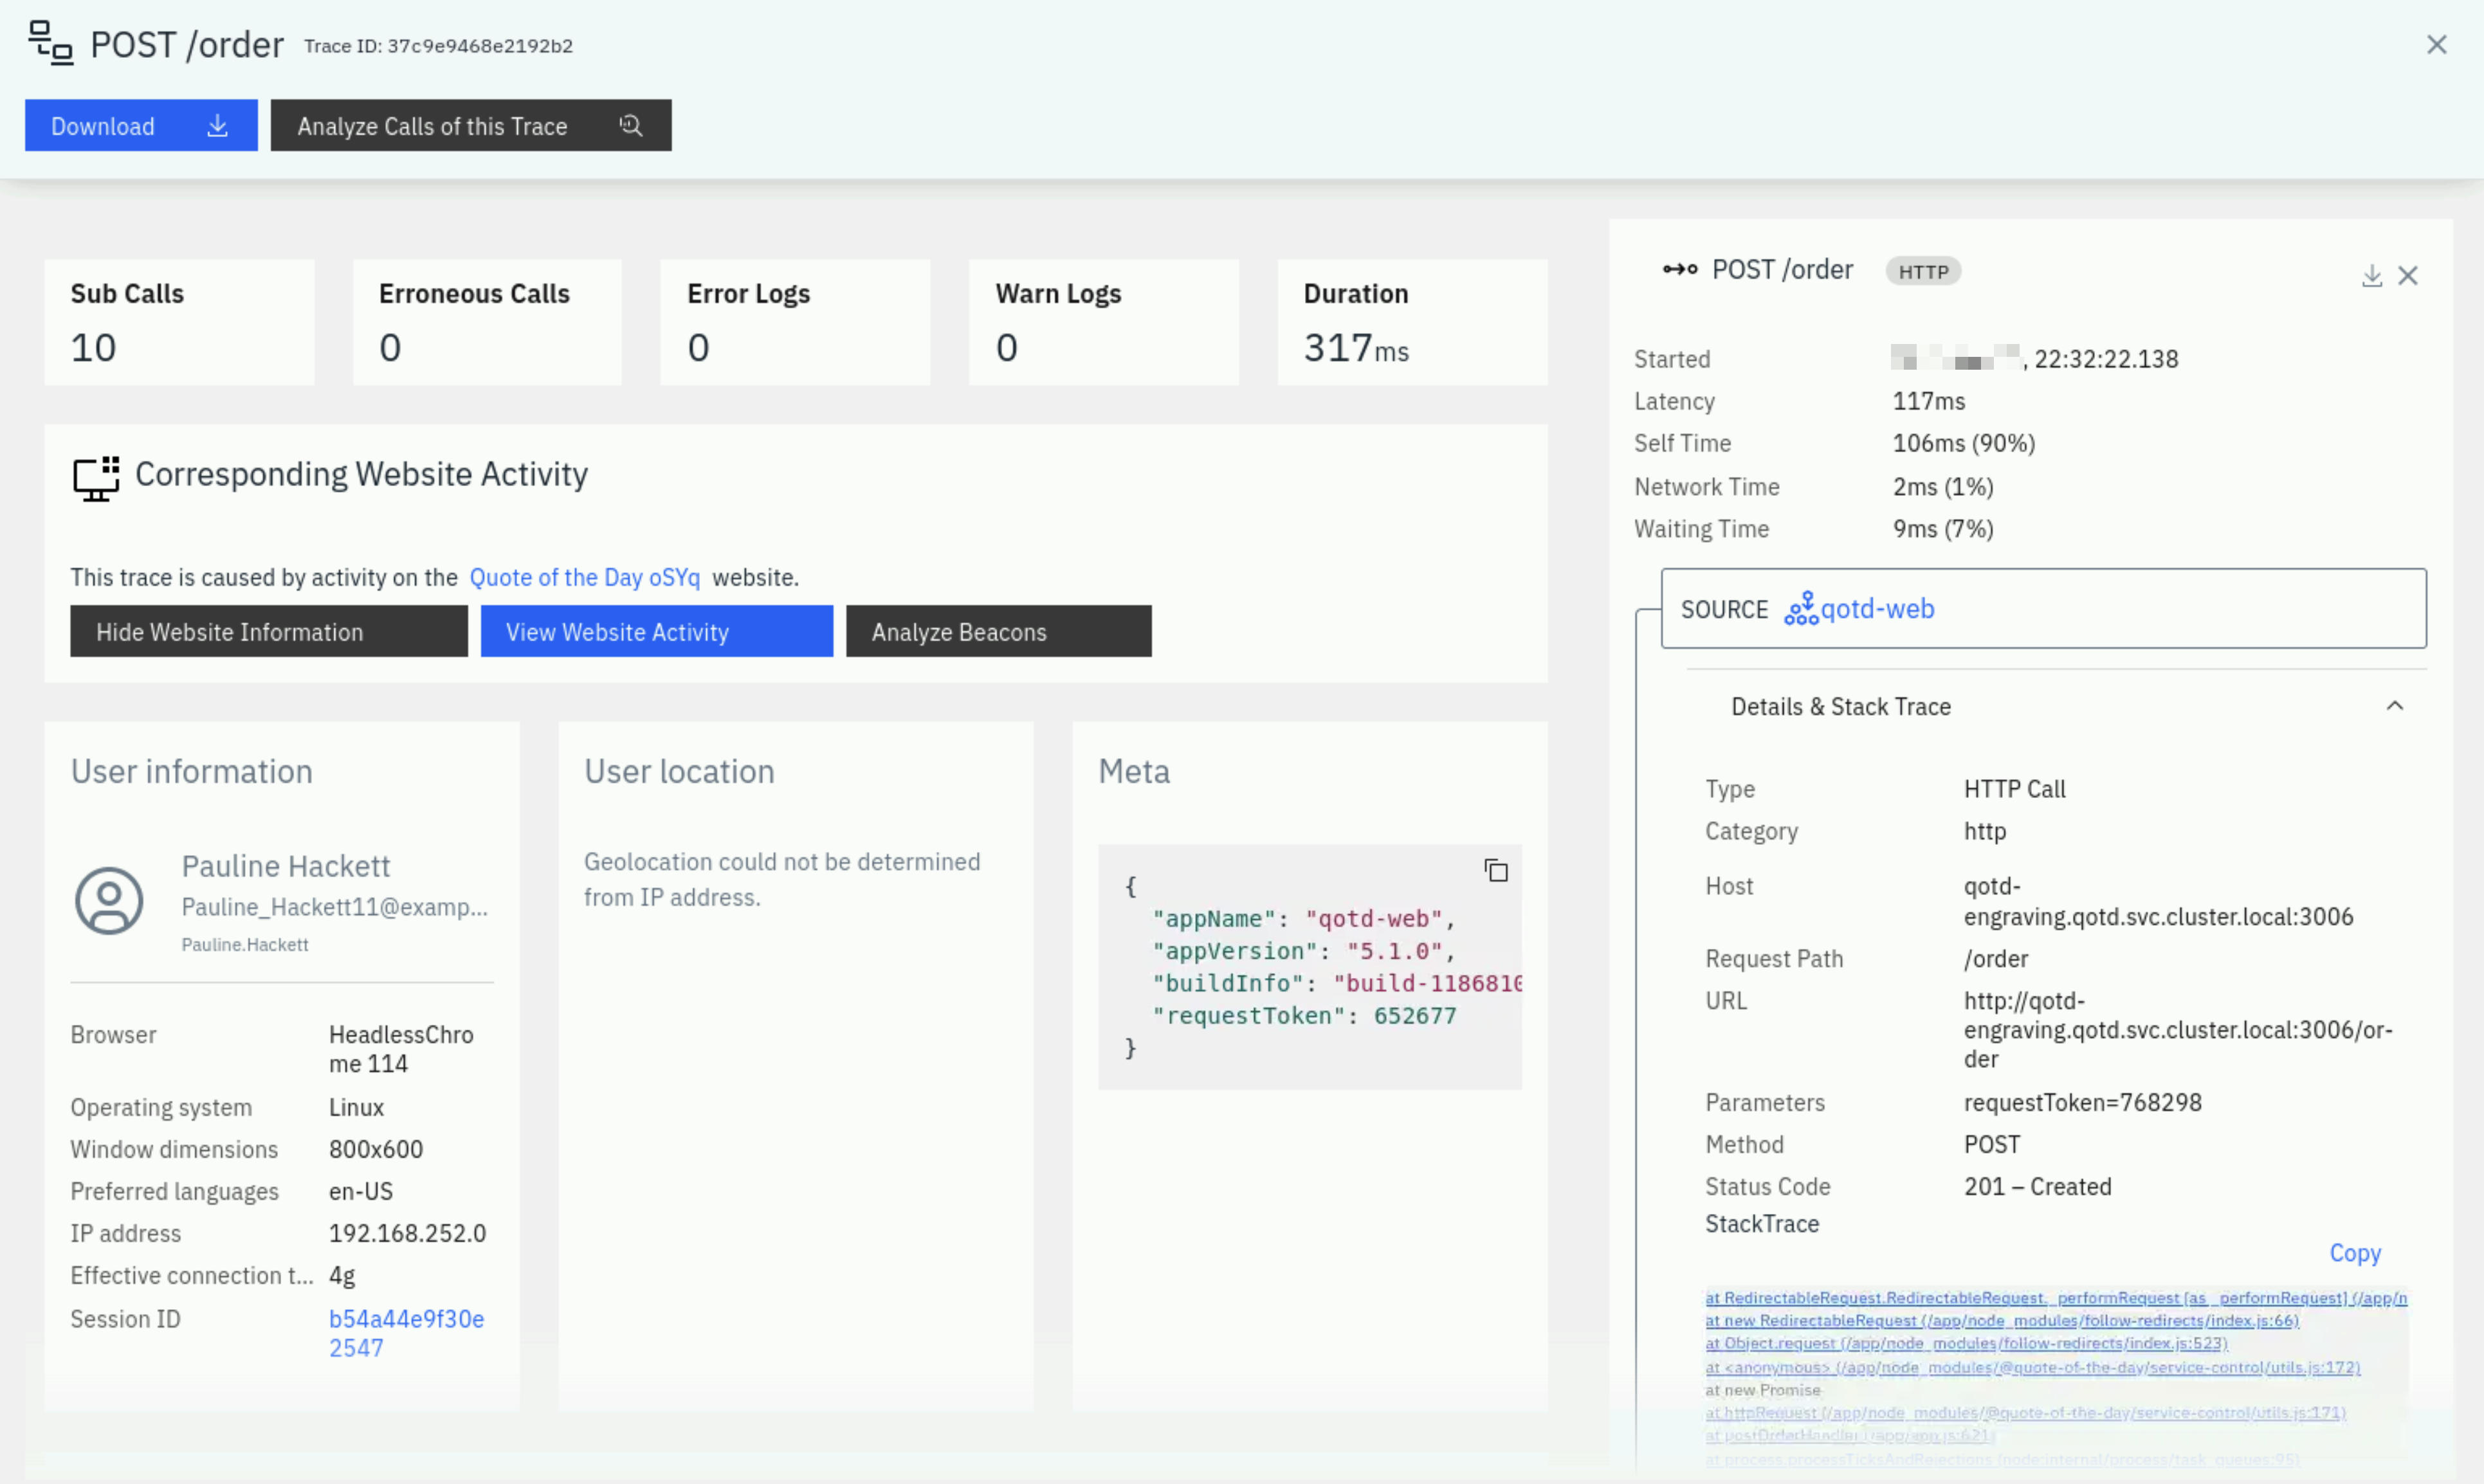This screenshot has height=1484, width=2484.
Task: Click the Pauline Hackett user avatar icon
Action: [109, 900]
